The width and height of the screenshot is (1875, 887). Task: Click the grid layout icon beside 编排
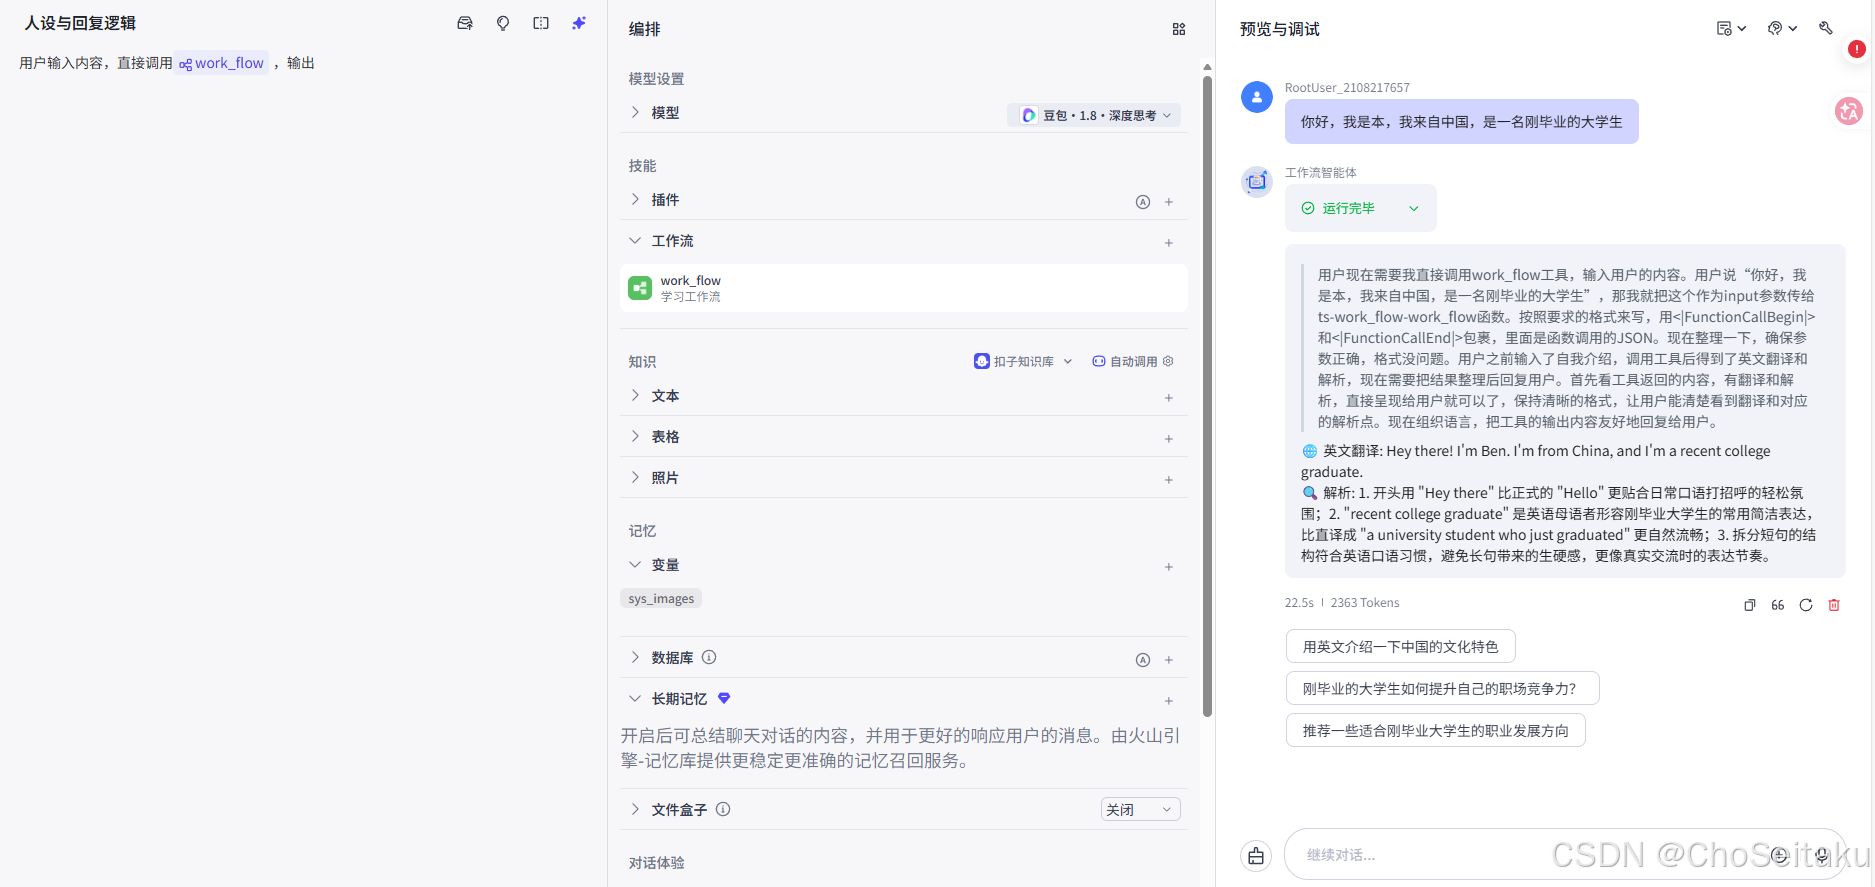coord(1179,29)
